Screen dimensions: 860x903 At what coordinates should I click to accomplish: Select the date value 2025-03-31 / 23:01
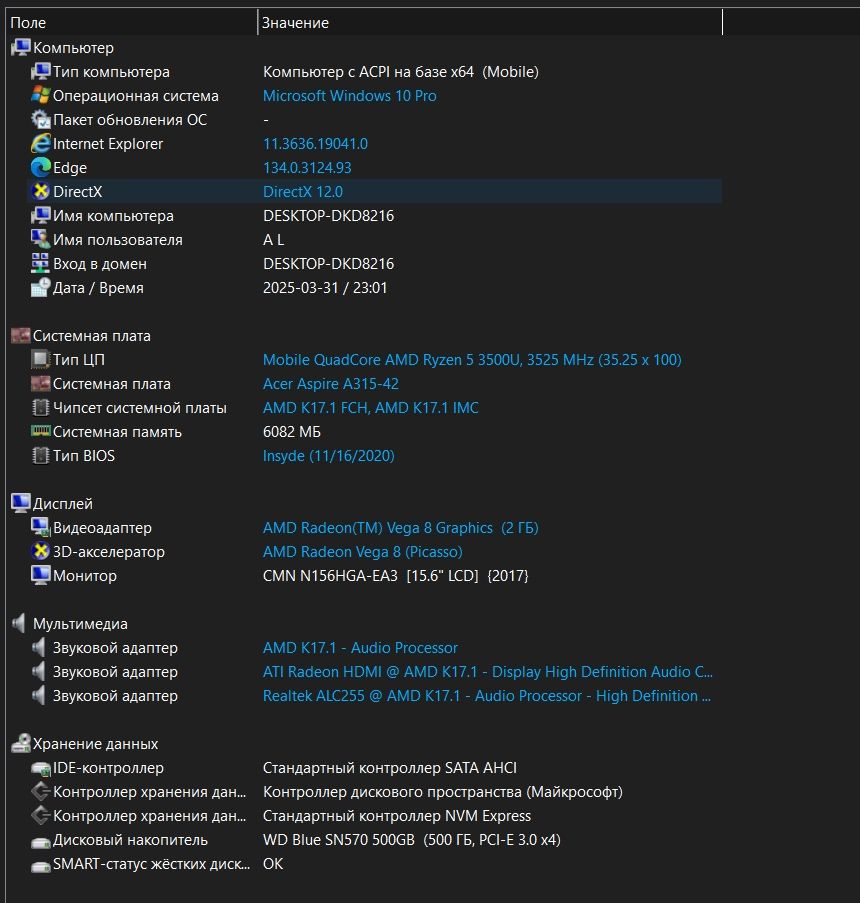click(325, 287)
